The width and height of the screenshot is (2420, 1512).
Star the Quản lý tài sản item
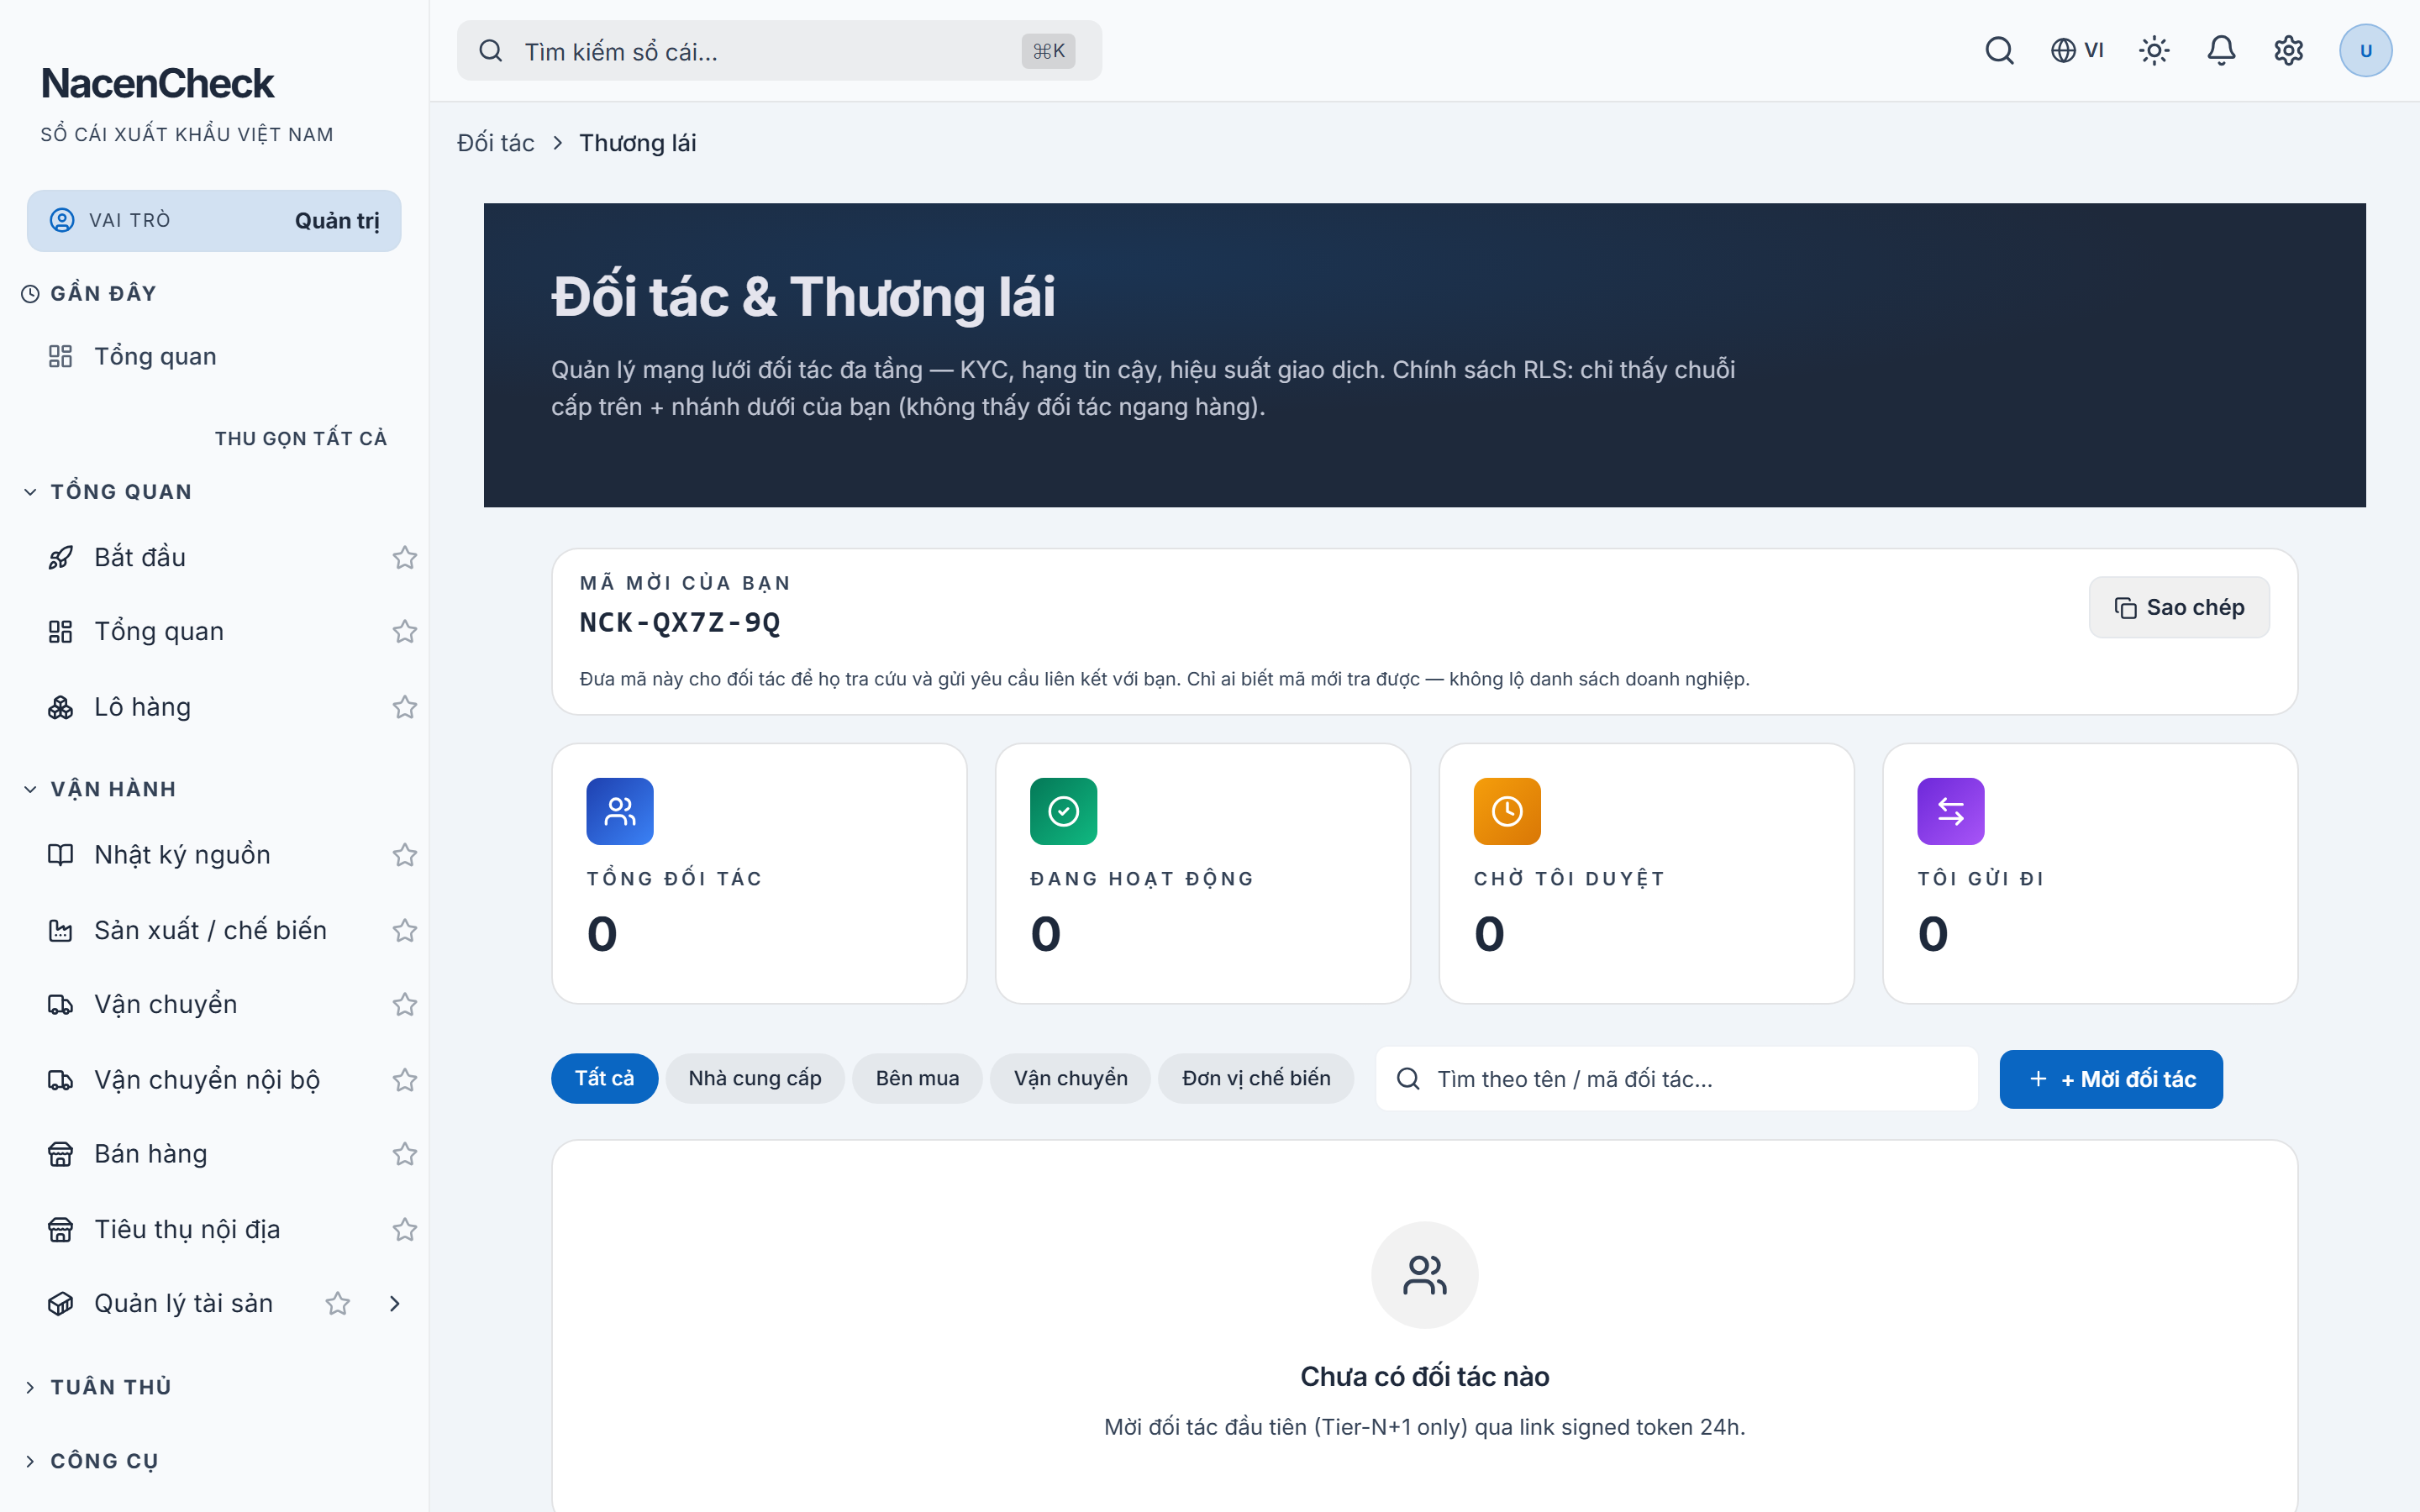pos(338,1303)
